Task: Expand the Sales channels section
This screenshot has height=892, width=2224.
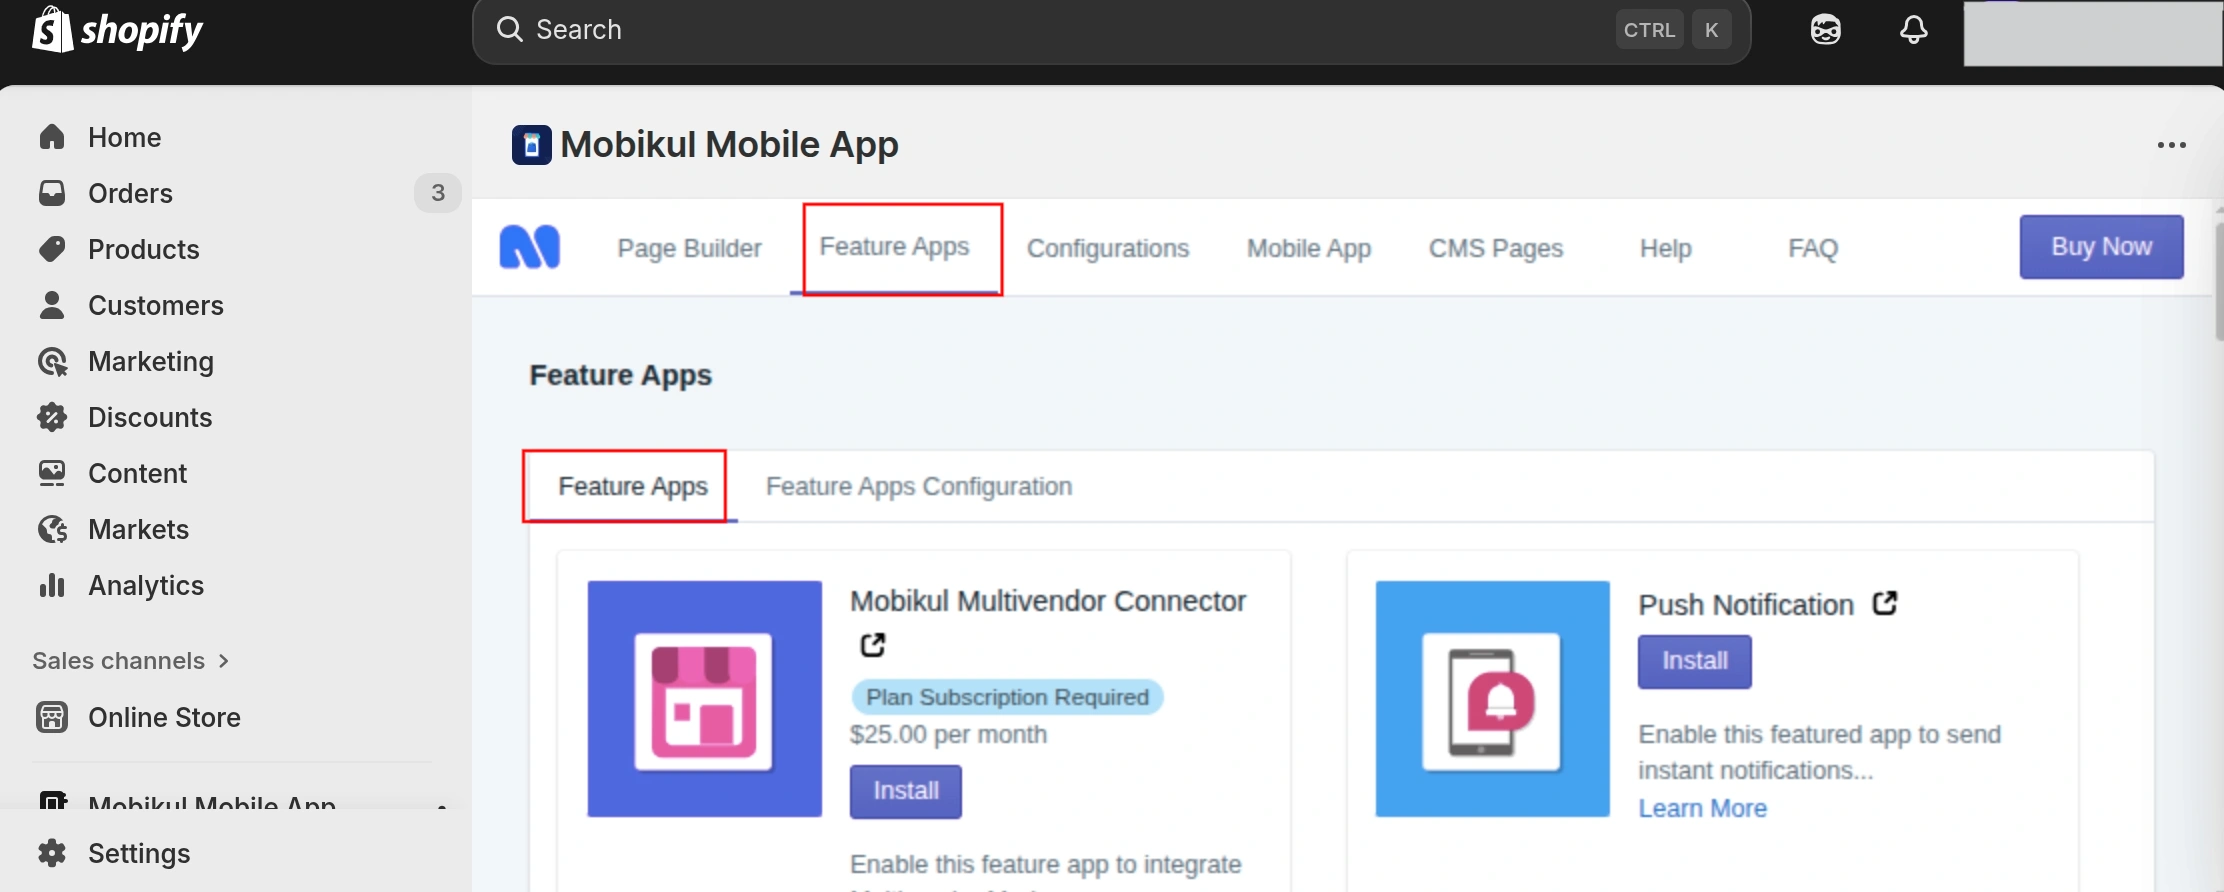Action: coord(130,661)
